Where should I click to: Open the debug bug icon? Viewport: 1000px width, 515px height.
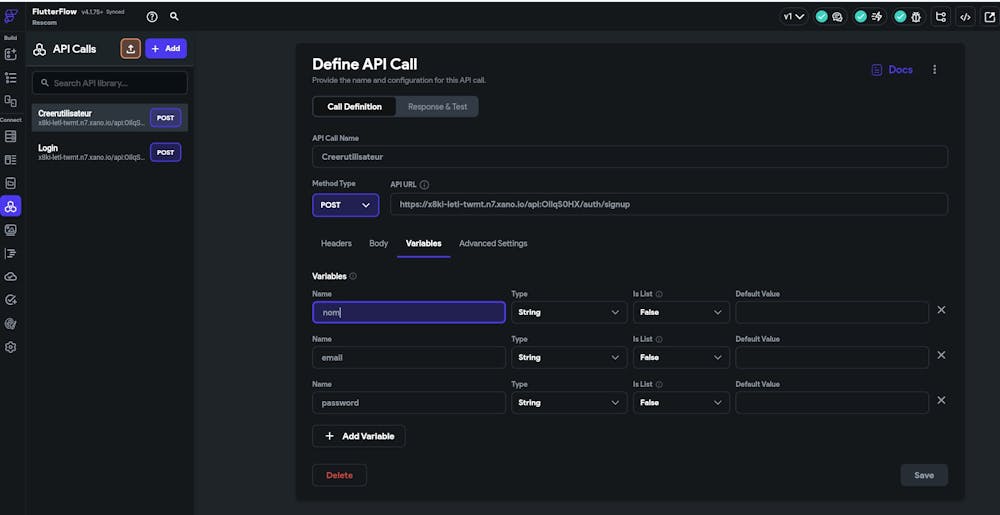pos(914,17)
